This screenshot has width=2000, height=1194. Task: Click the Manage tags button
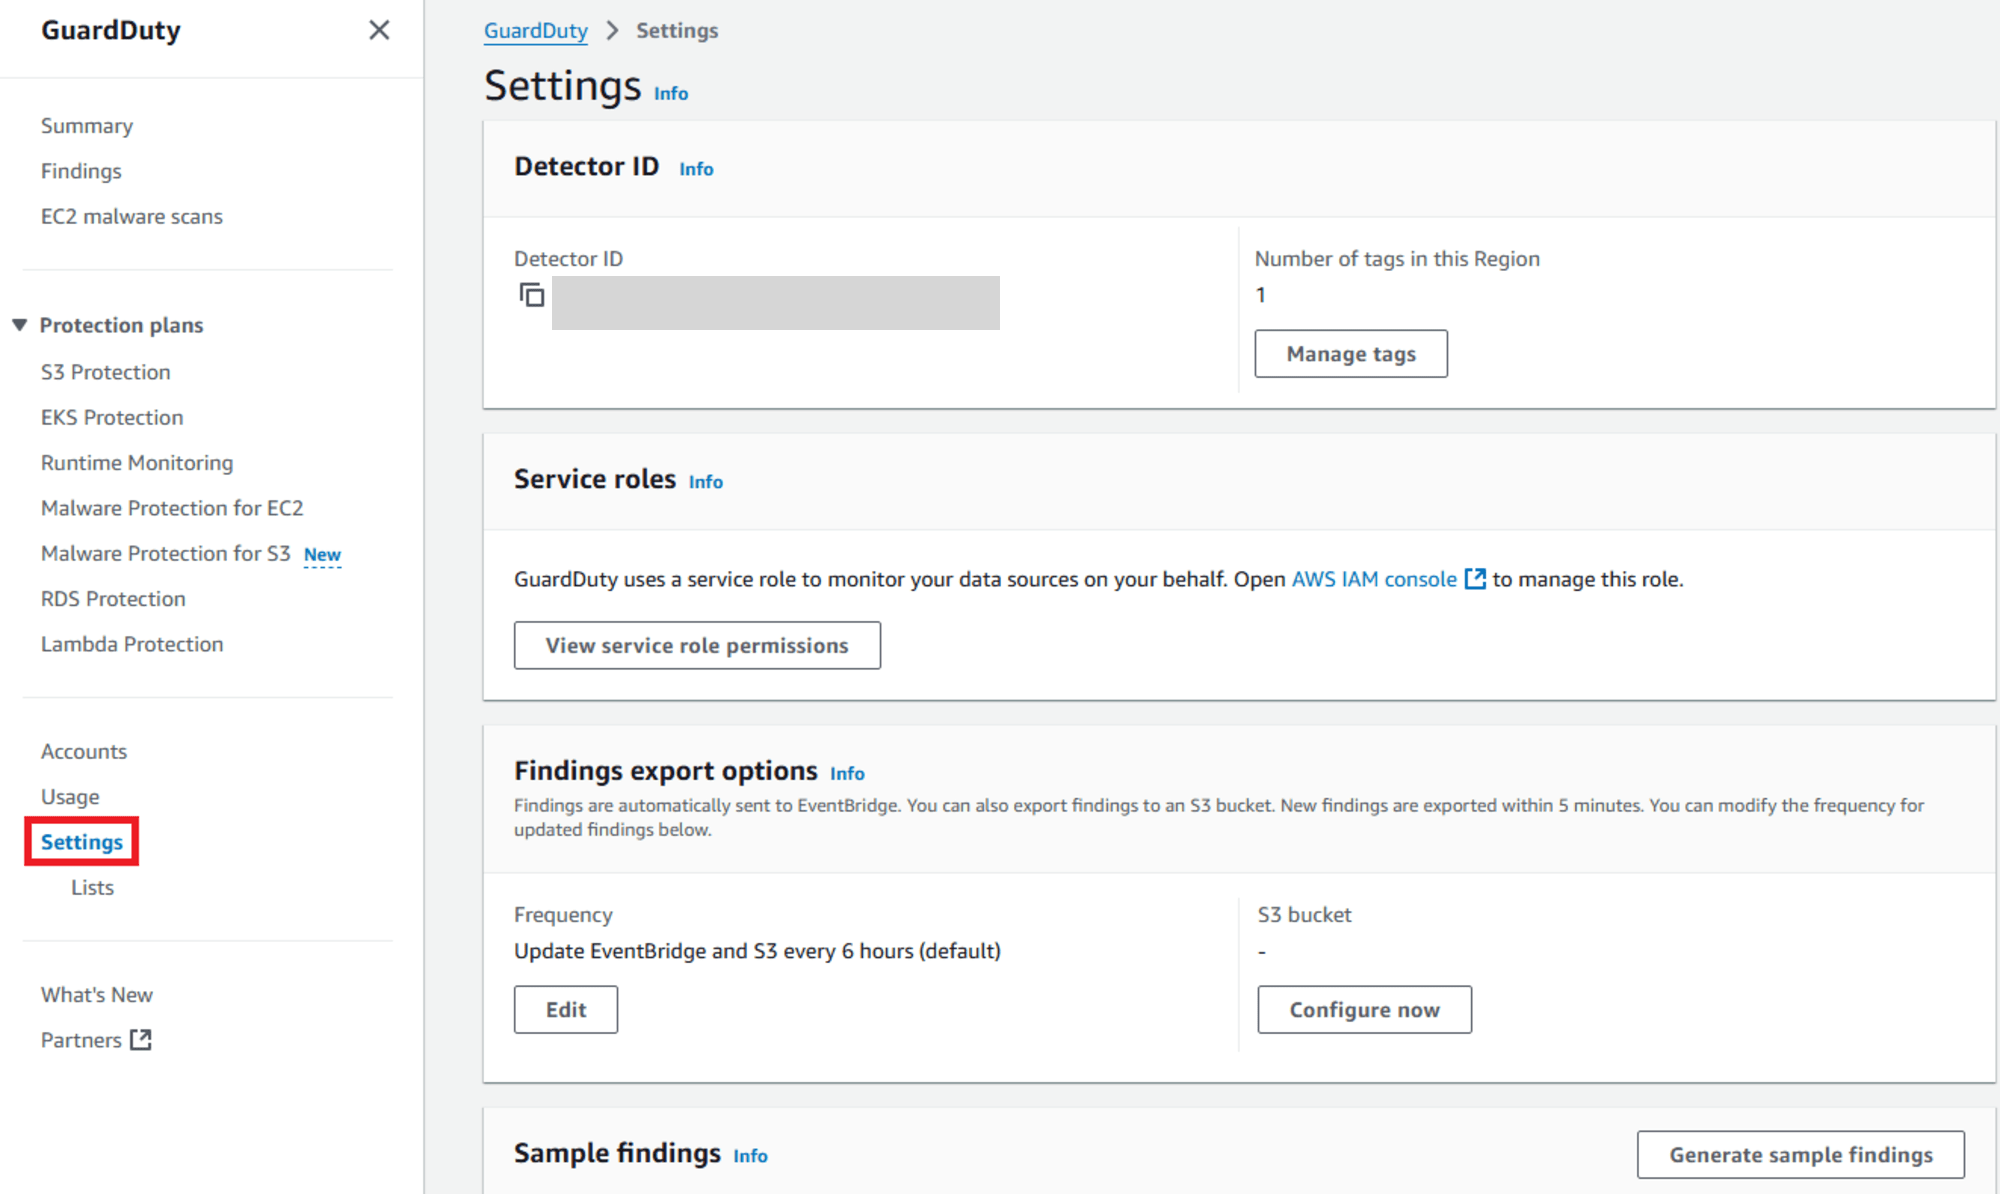point(1350,354)
